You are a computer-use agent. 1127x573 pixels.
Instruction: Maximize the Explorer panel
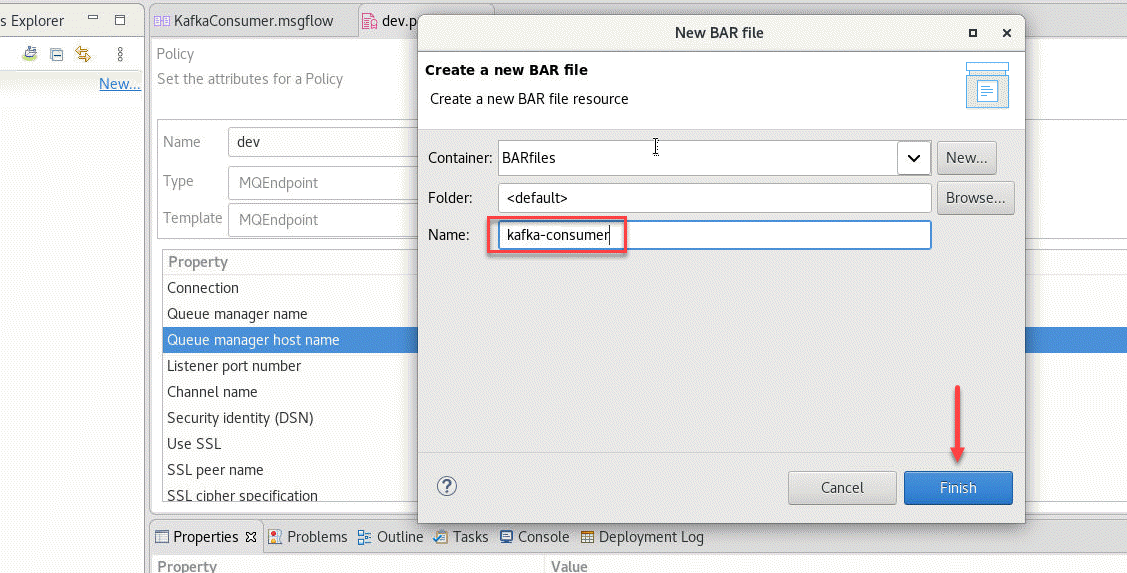pos(120,20)
